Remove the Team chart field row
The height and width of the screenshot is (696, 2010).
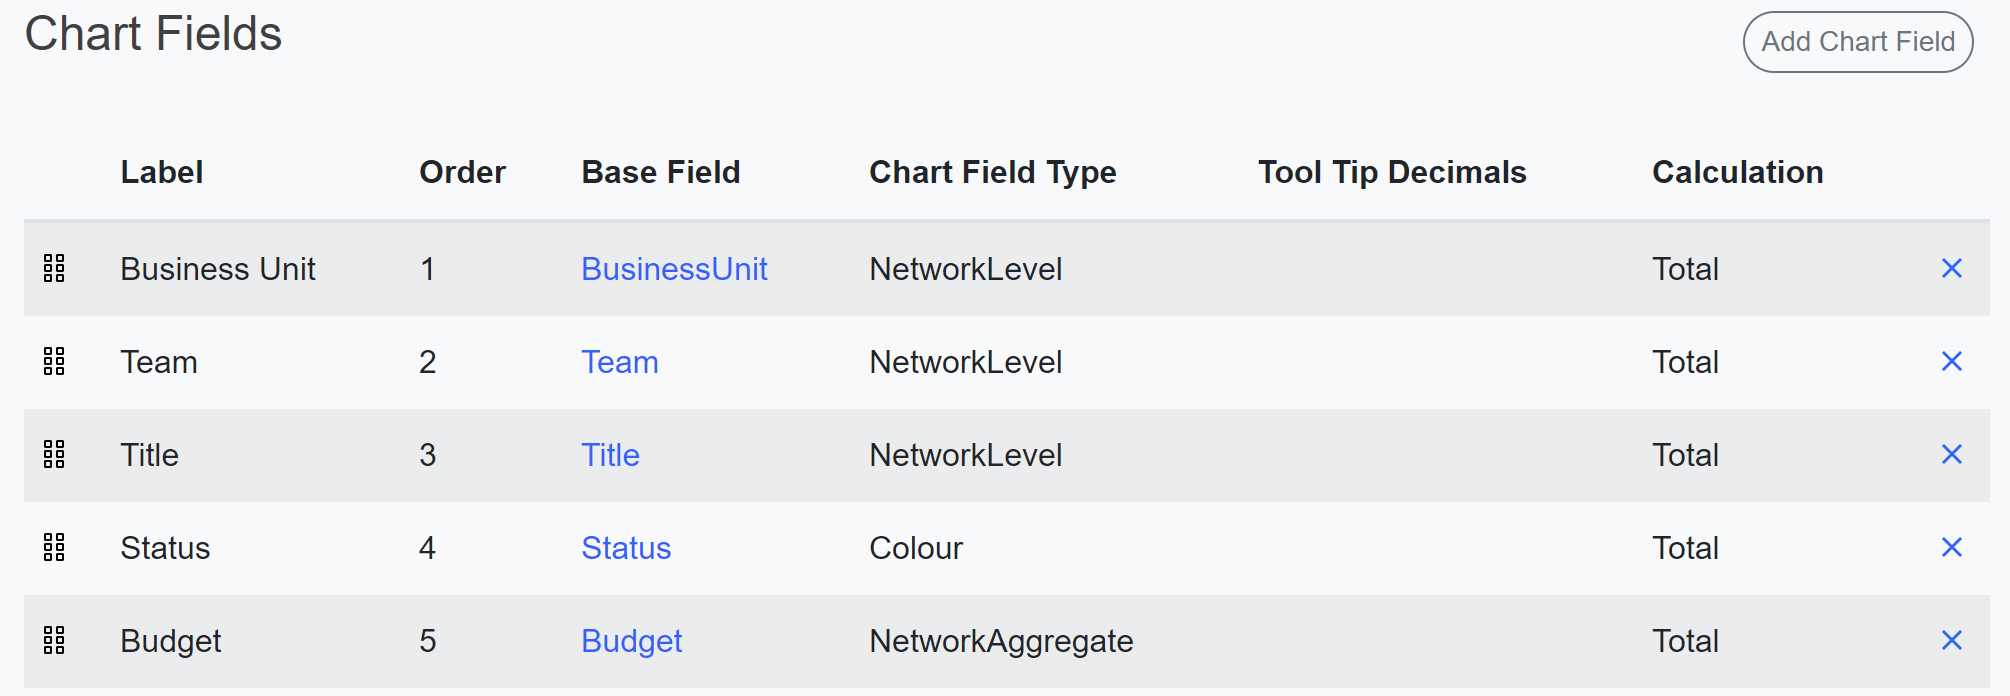tap(1951, 361)
